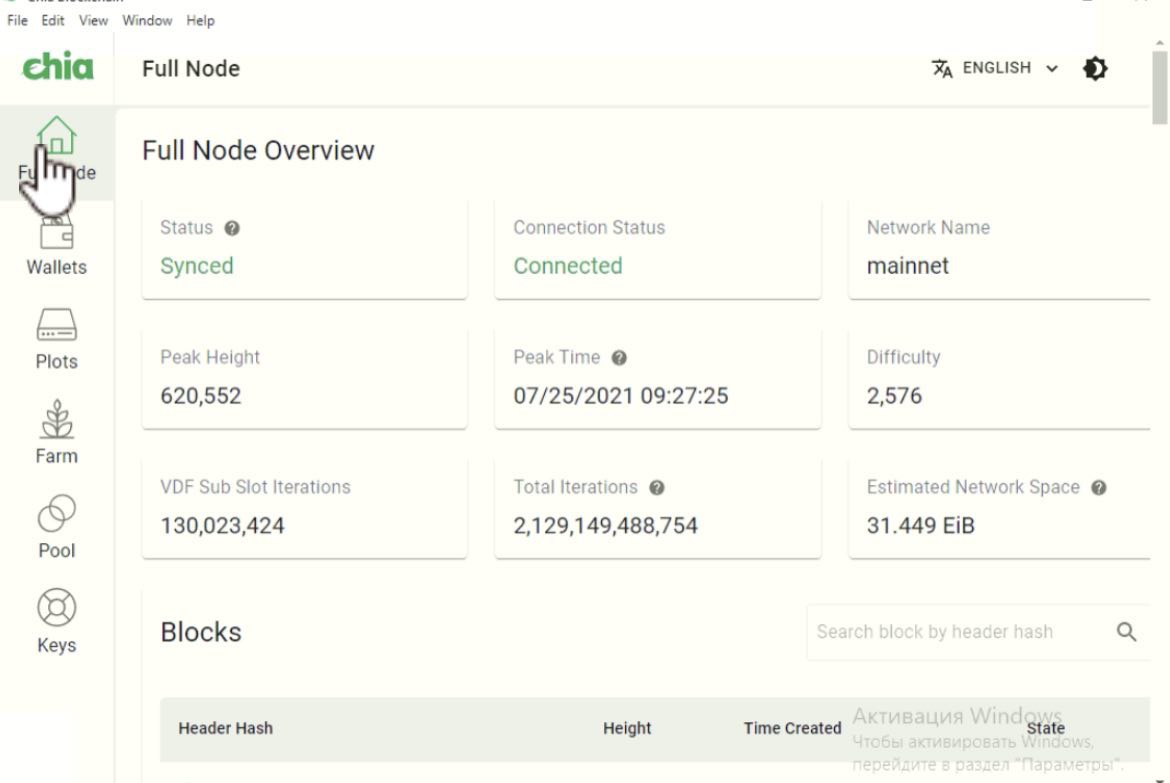Show help for Peak Time
Screen dimensions: 1170x783
[619, 358]
